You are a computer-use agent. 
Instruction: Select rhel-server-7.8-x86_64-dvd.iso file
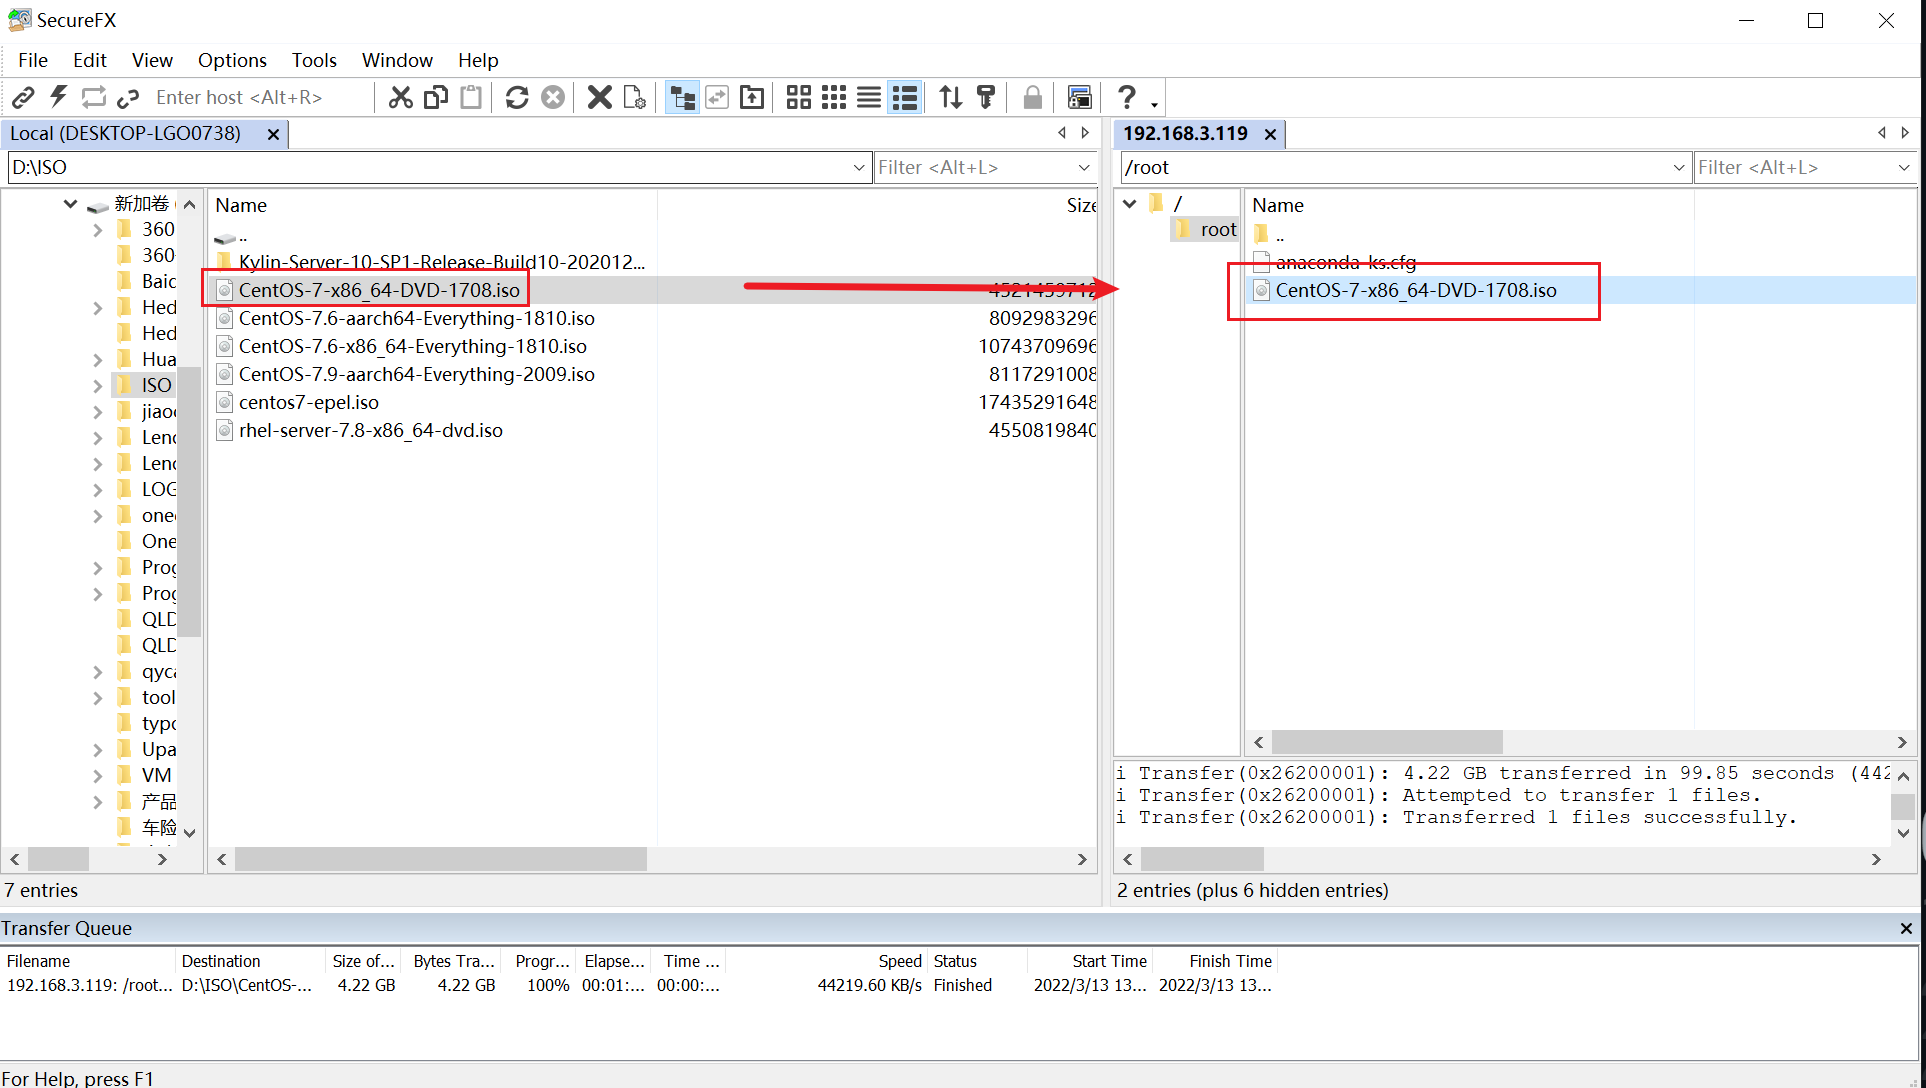point(370,430)
